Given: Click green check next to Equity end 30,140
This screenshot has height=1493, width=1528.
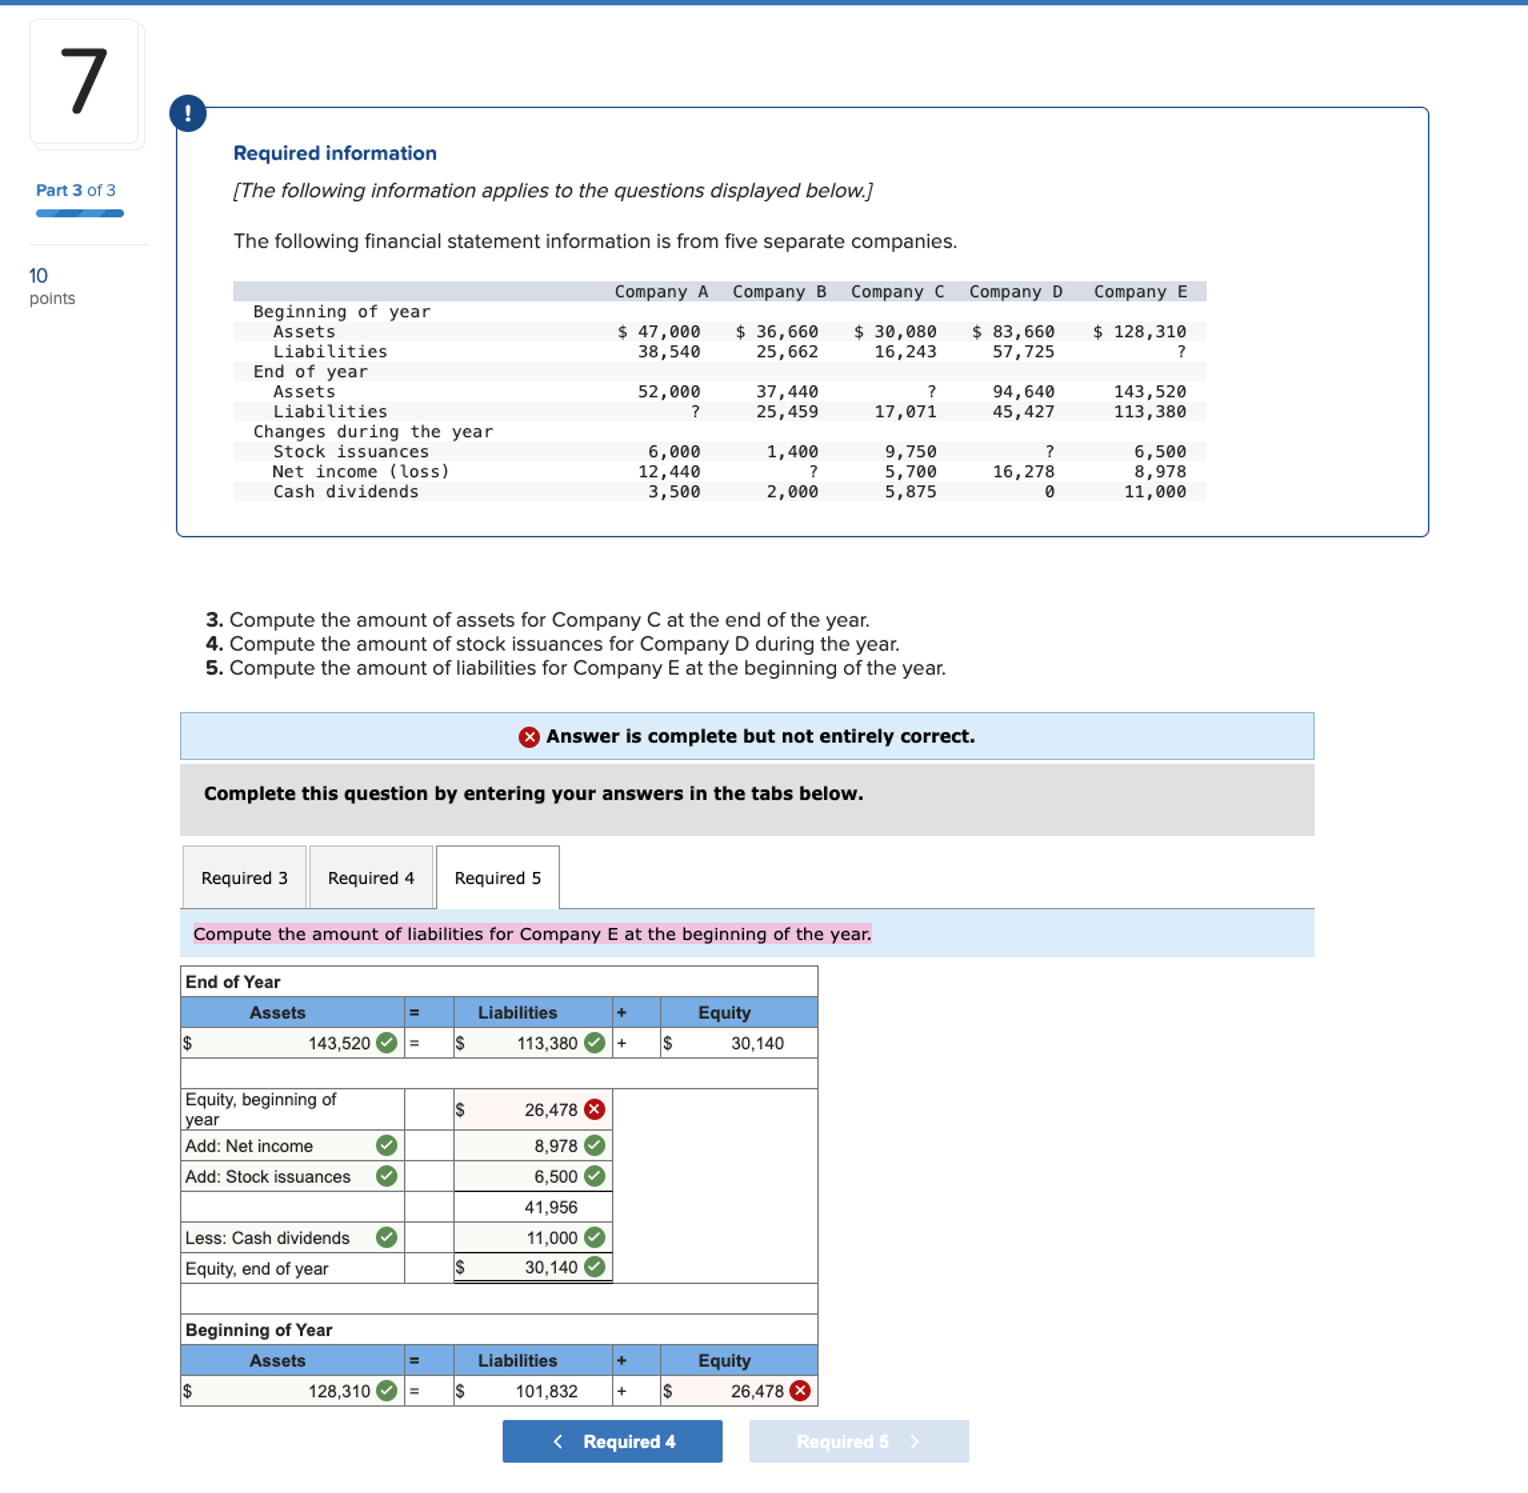Looking at the screenshot, I should point(595,1267).
